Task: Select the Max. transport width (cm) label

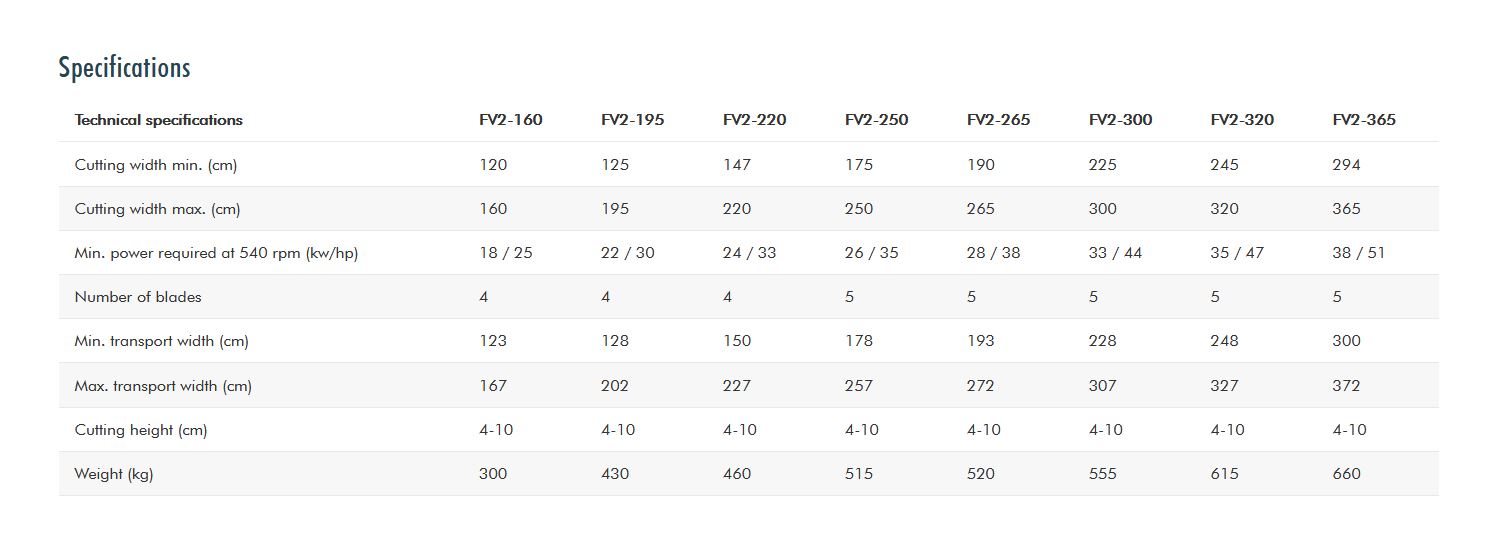Action: tap(163, 386)
